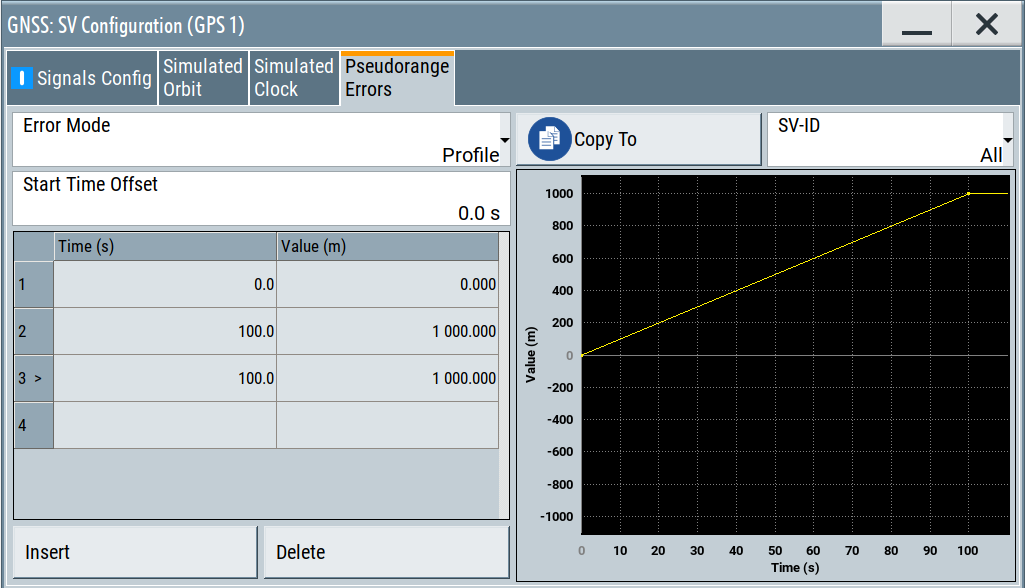Select row 2 header in the table
Image resolution: width=1025 pixels, height=588 pixels.
pos(34,332)
